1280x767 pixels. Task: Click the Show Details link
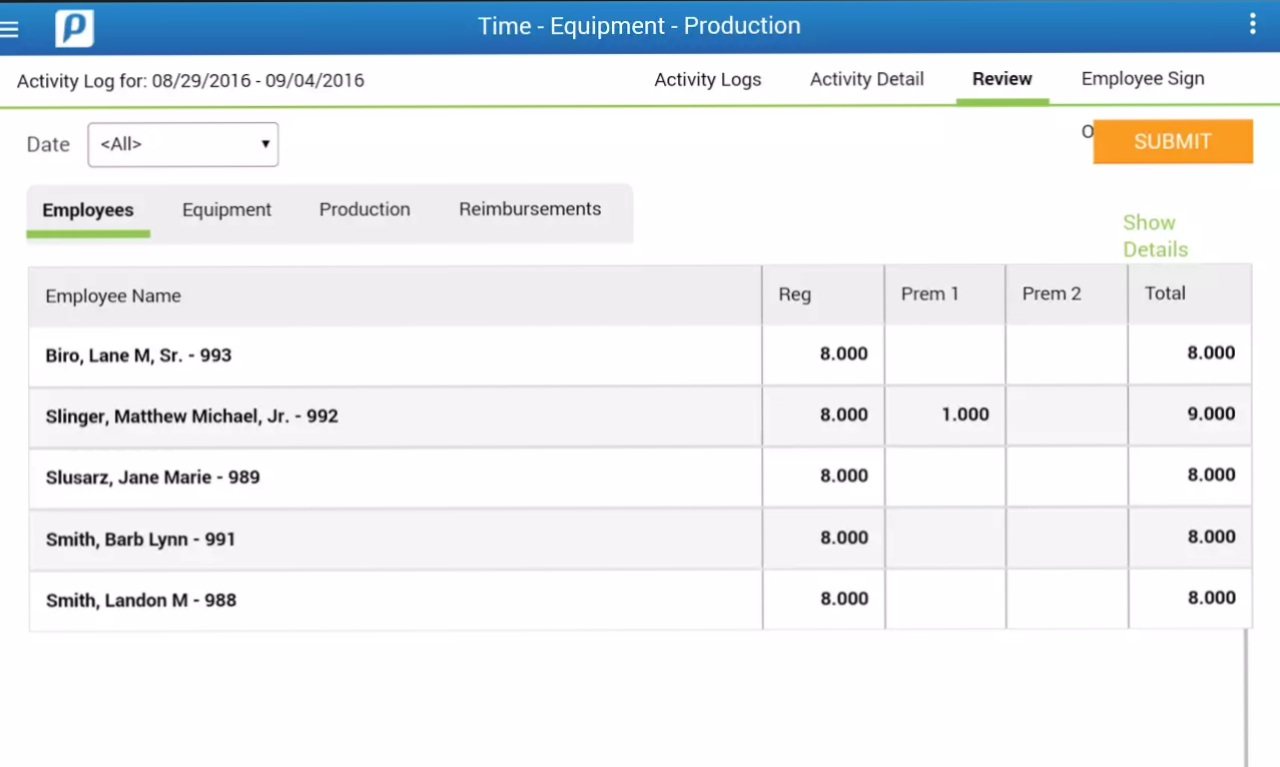click(x=1154, y=236)
